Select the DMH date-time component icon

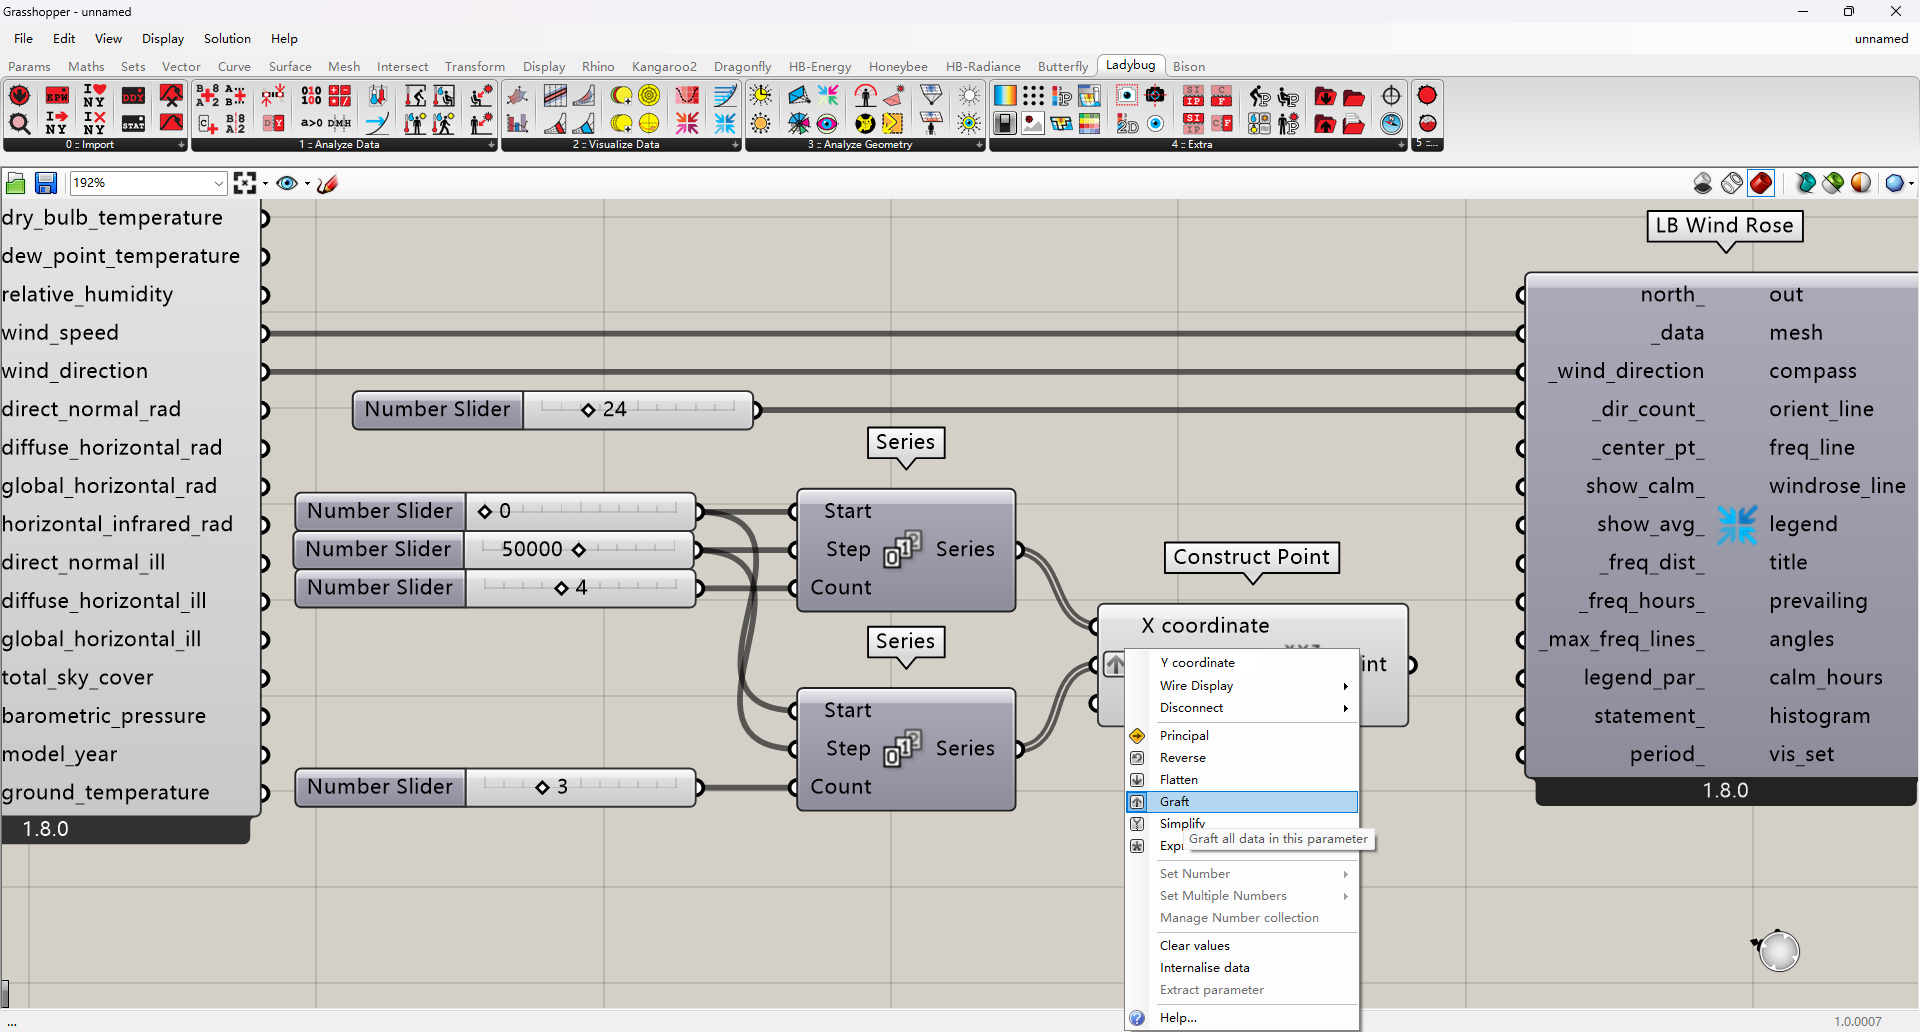(x=340, y=123)
